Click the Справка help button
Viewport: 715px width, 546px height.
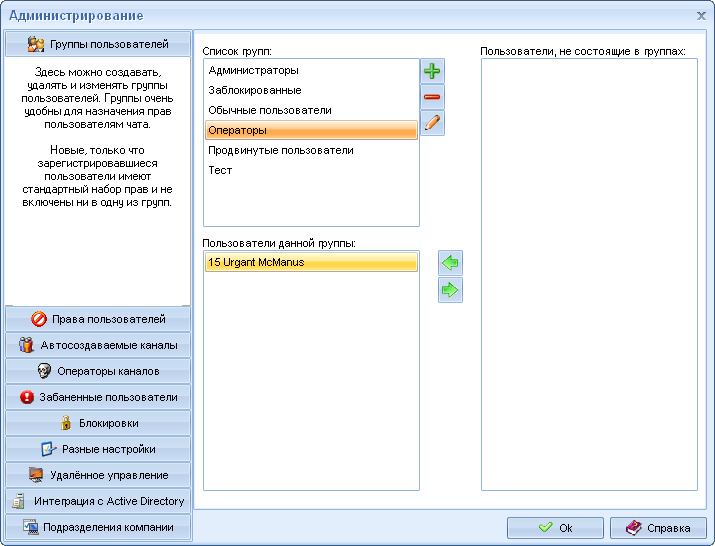pos(658,528)
